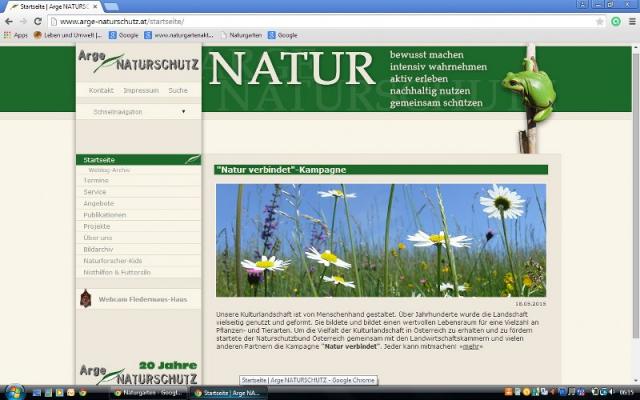Click the taskbar clock
640x400 pixels.
627,393
